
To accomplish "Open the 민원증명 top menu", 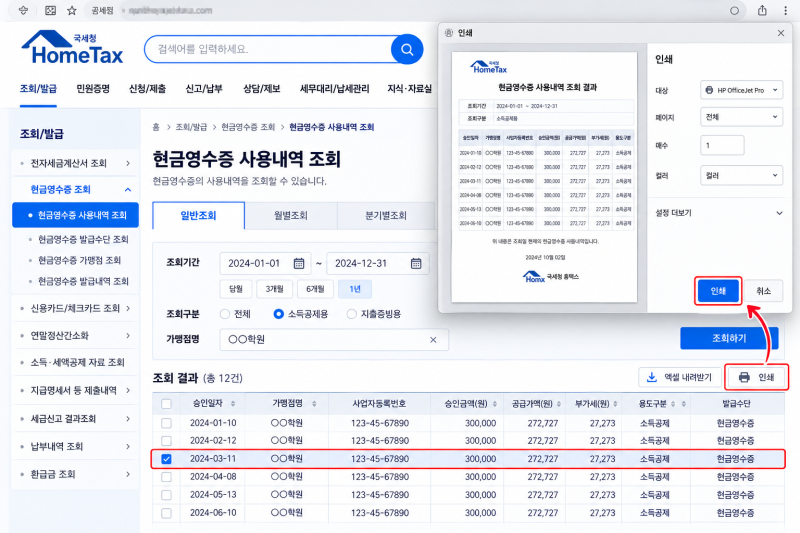I will 93,89.
